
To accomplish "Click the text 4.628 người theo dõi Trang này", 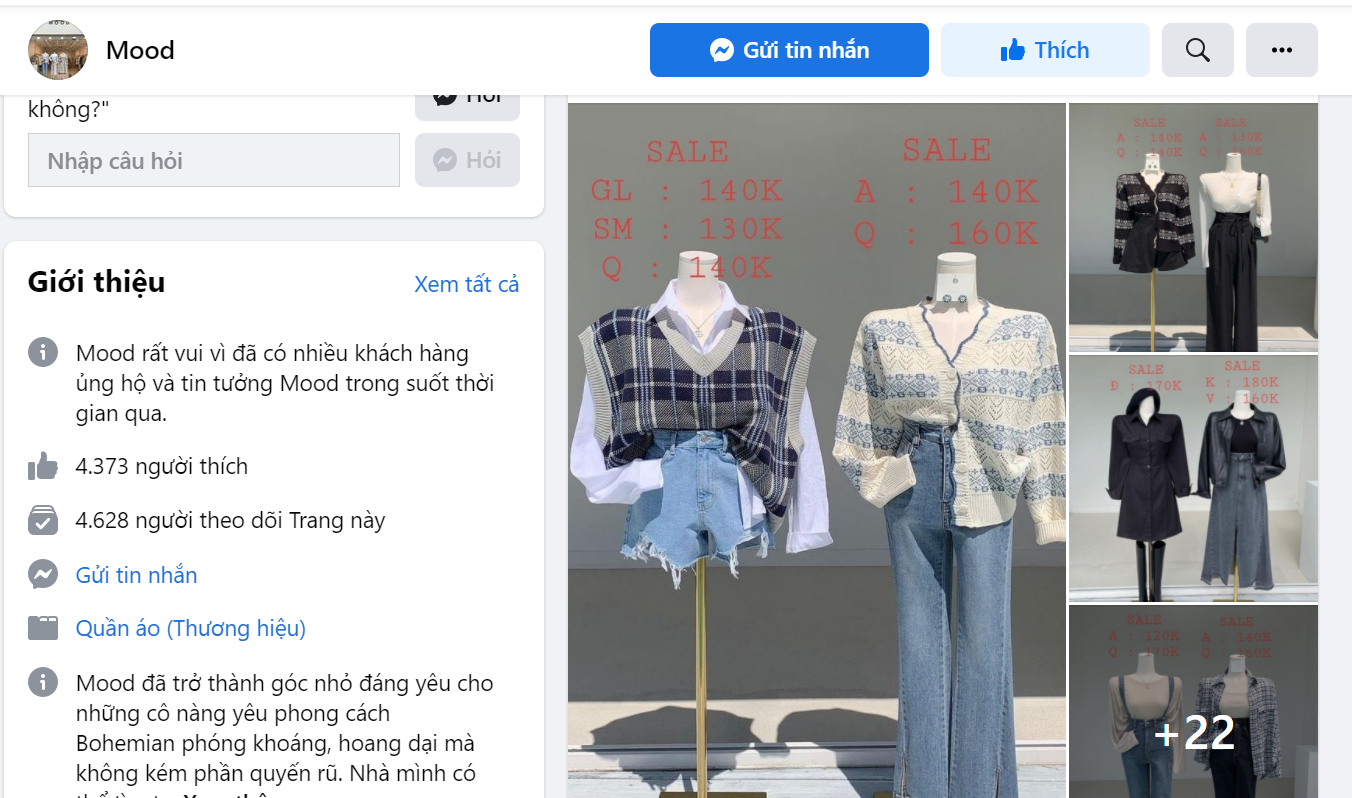I will (231, 520).
